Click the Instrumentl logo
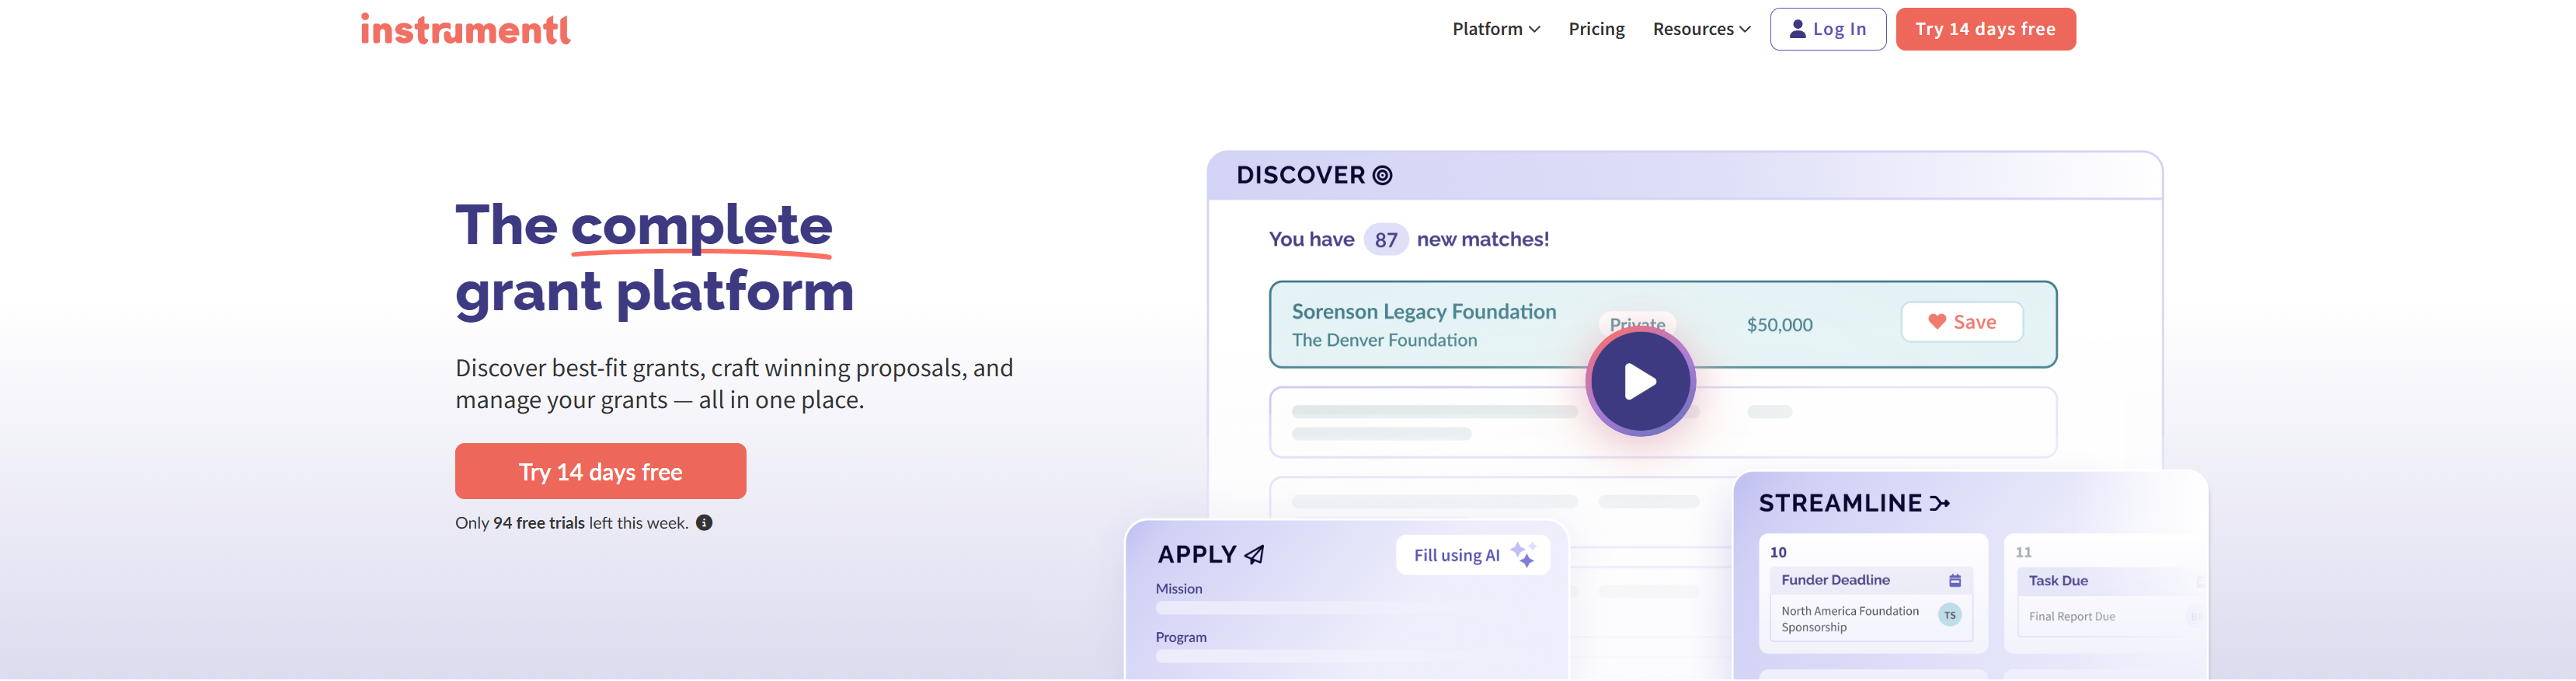 [x=465, y=30]
